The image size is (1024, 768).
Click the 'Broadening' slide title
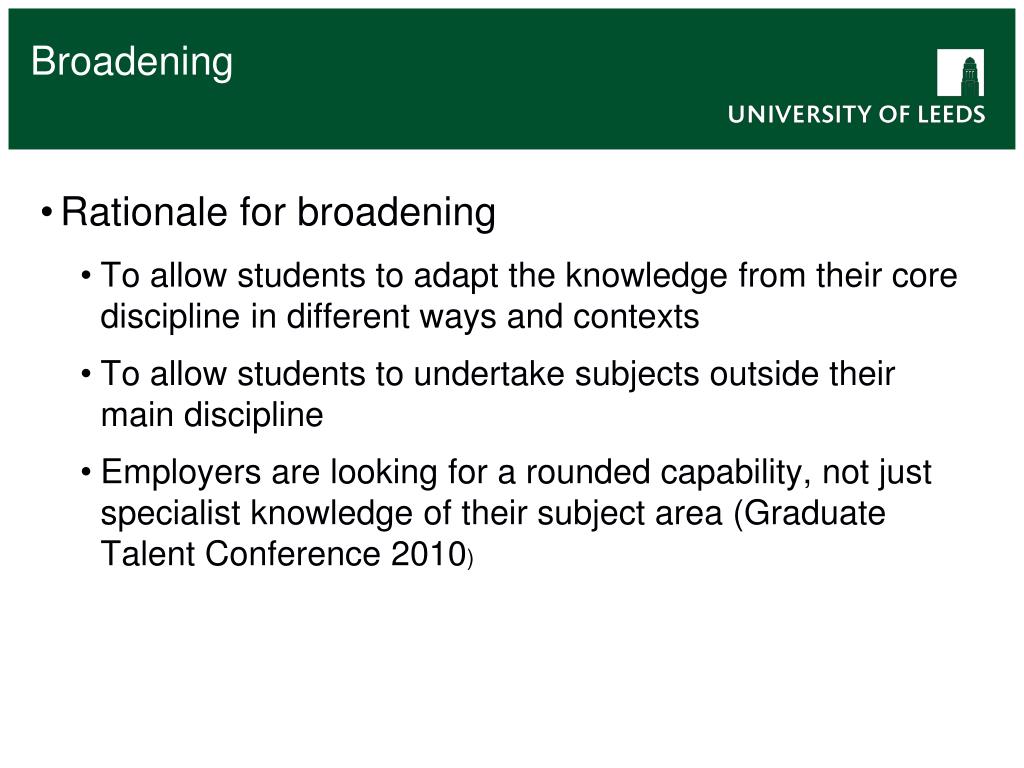pos(132,62)
